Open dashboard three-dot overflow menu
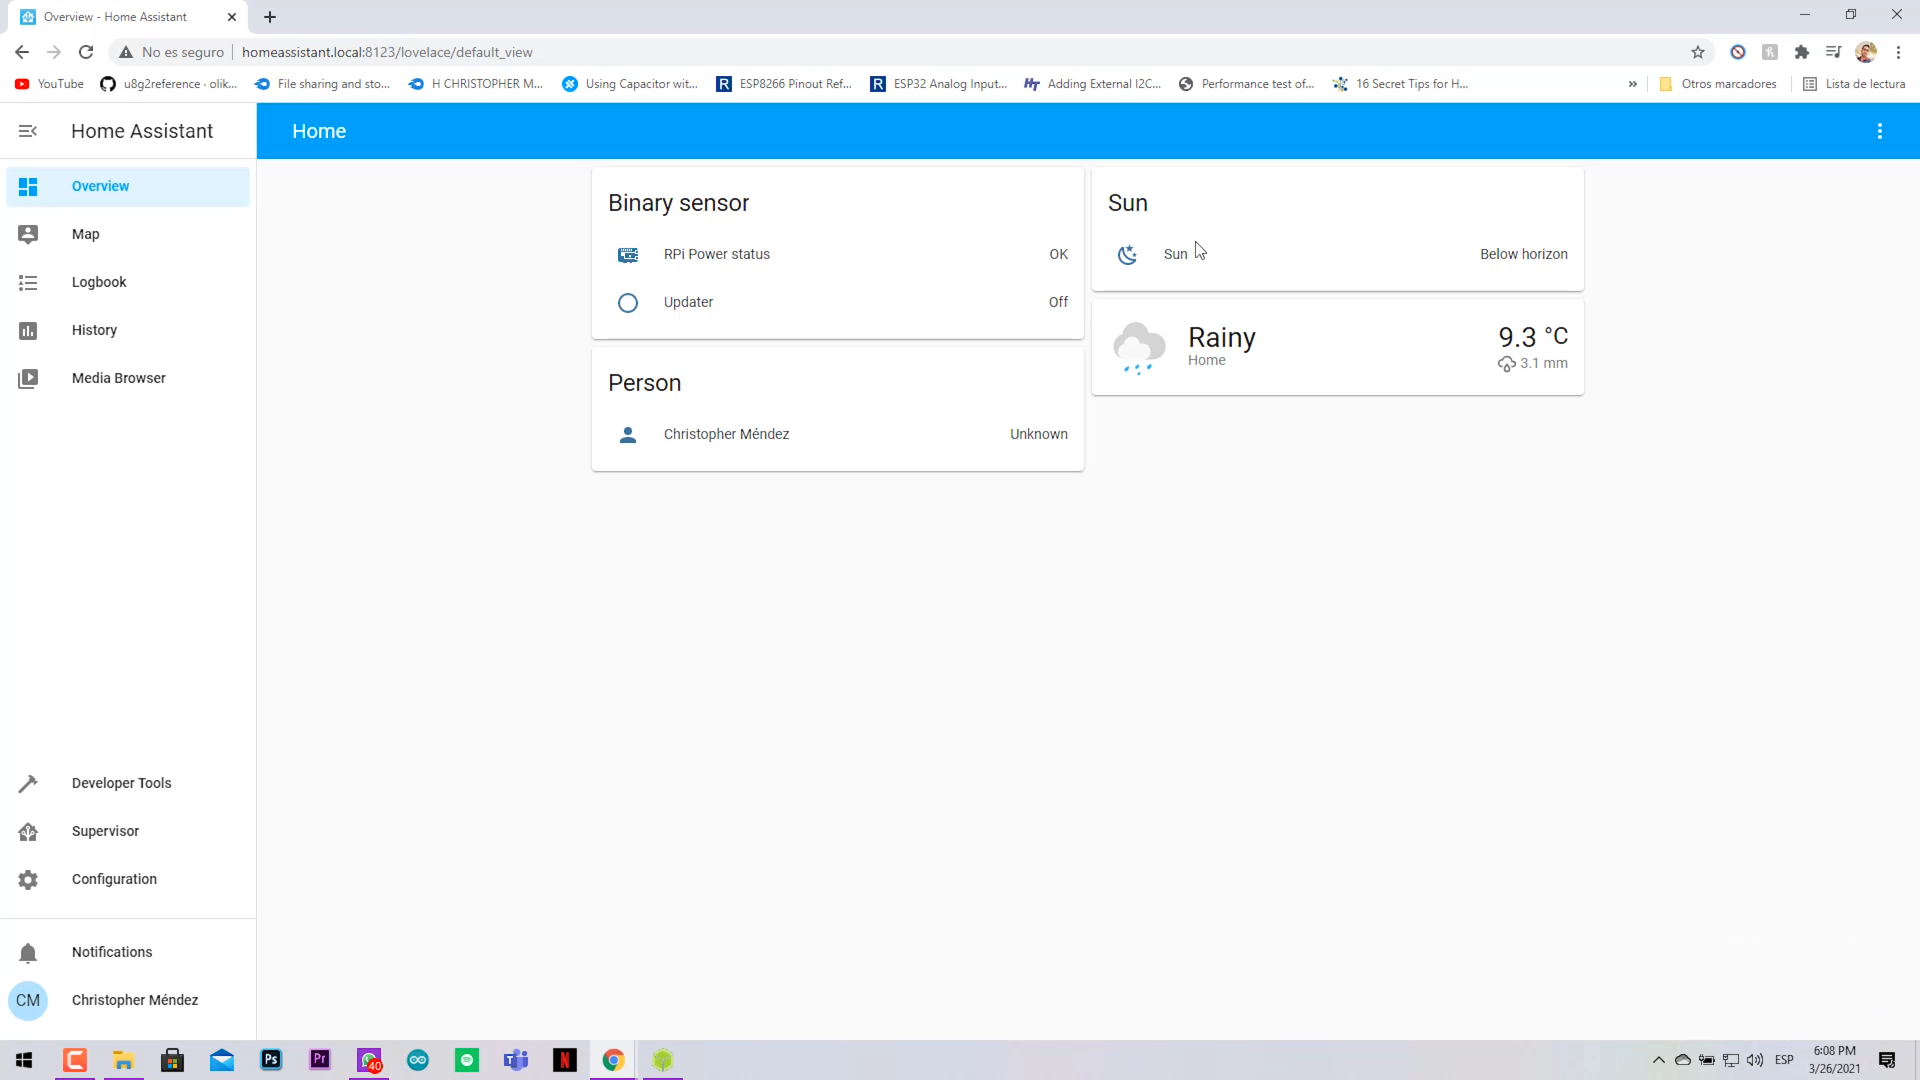 coord(1879,131)
